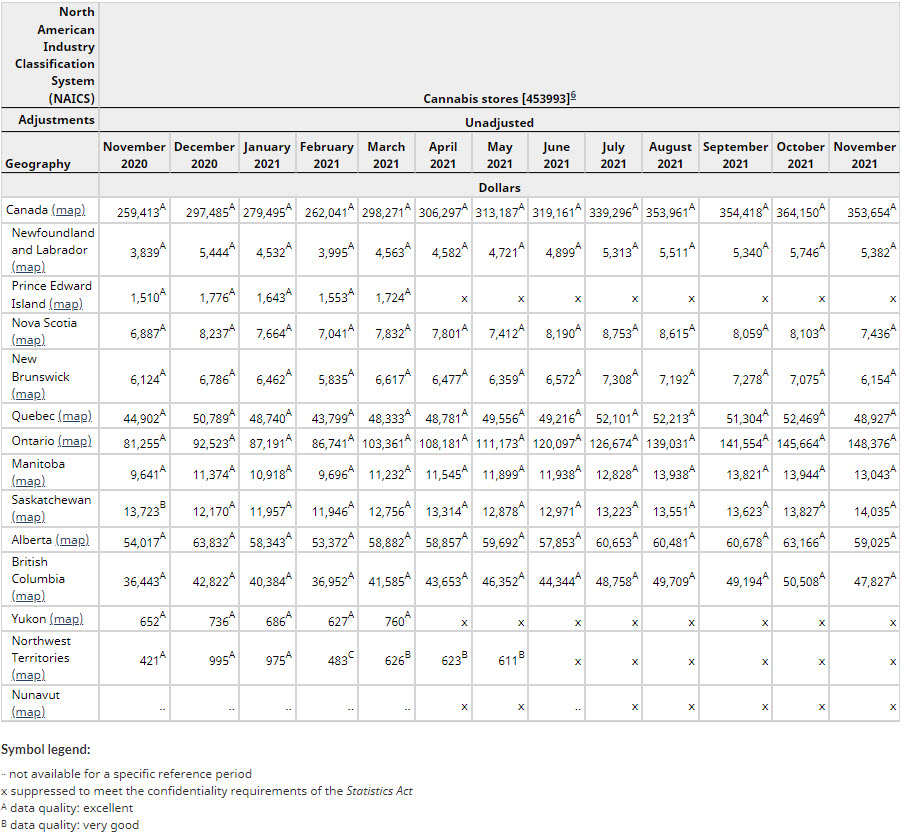Click footnote 6 beside Cannabis stores
The height and width of the screenshot is (832, 906).
tap(573, 97)
